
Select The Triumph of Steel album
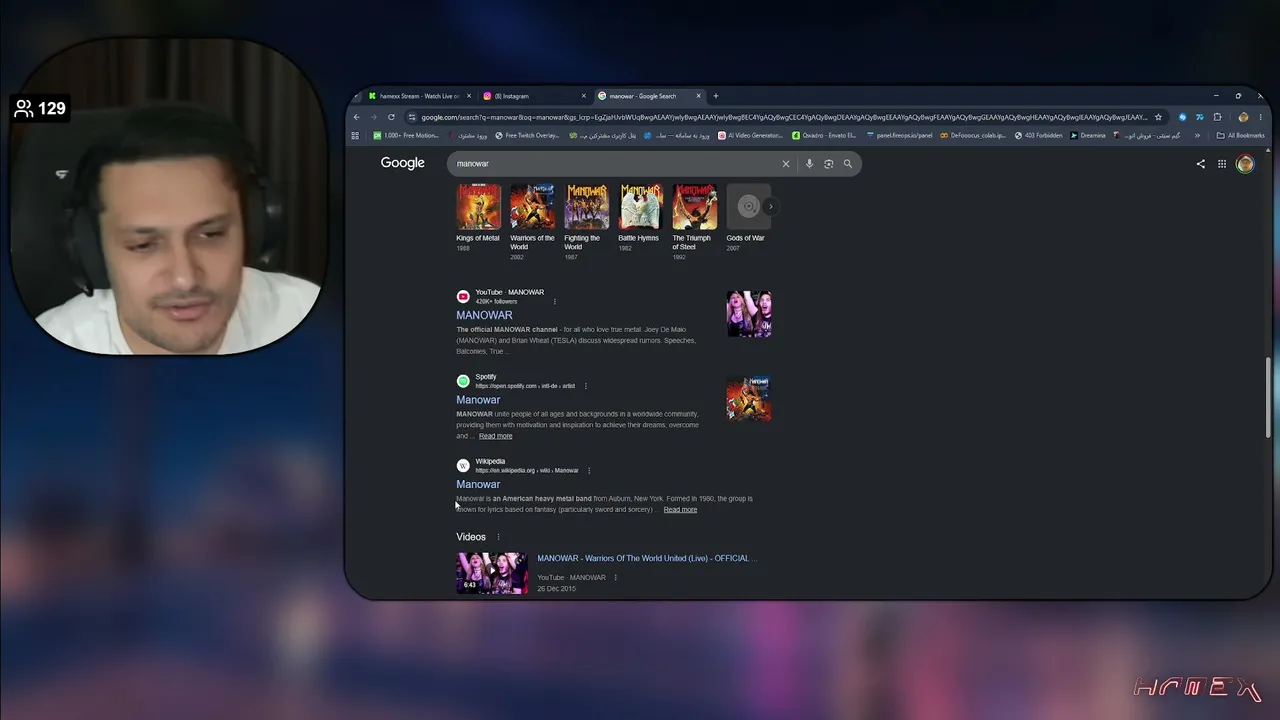694,207
